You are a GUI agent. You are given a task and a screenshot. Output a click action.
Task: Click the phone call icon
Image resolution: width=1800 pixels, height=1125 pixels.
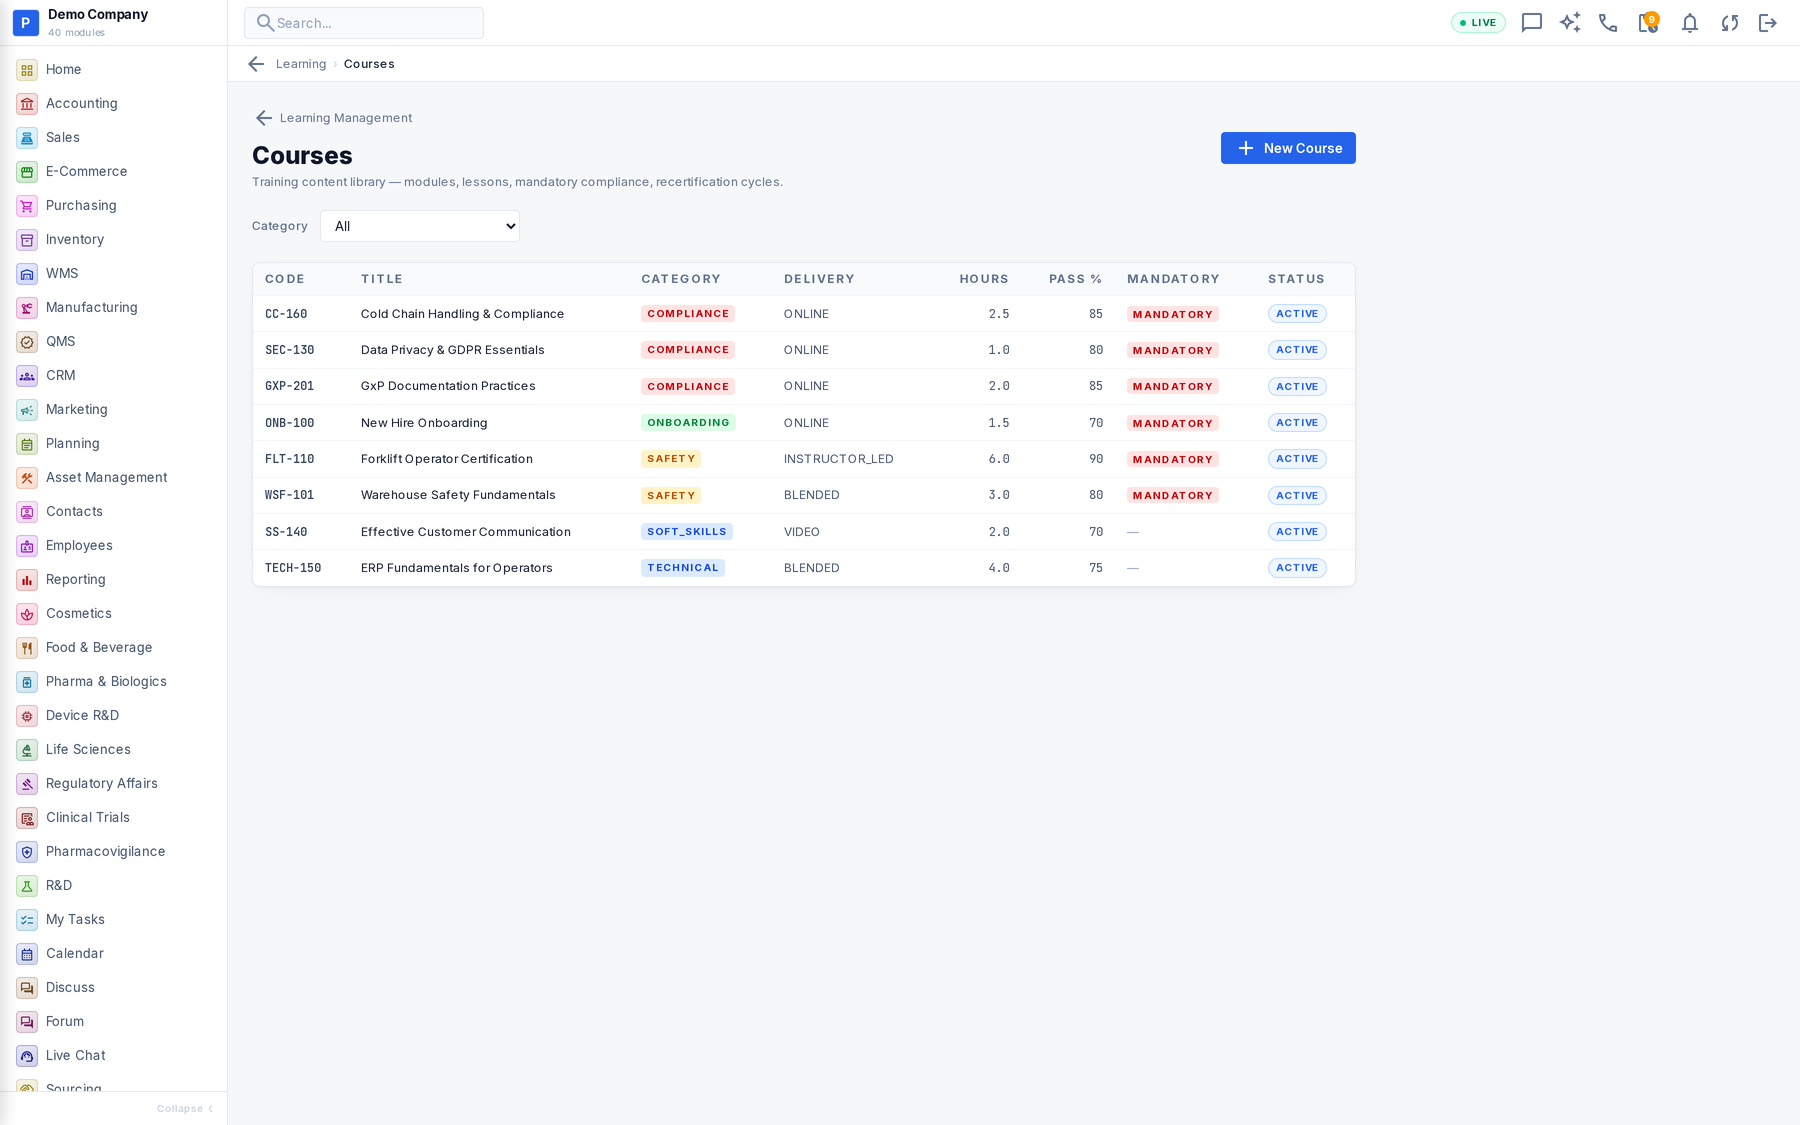click(1608, 23)
